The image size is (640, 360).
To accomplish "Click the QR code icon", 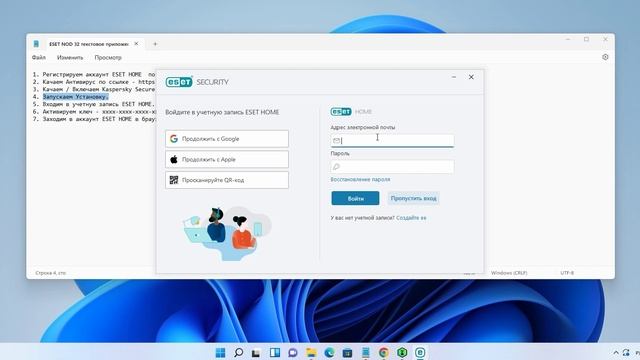I will [174, 180].
